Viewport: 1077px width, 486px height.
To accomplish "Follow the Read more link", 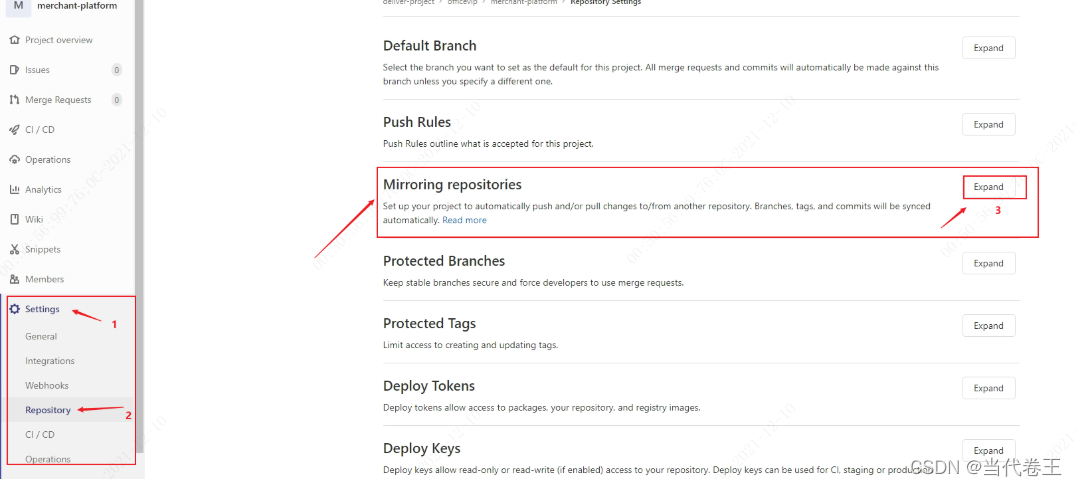I will click(464, 220).
